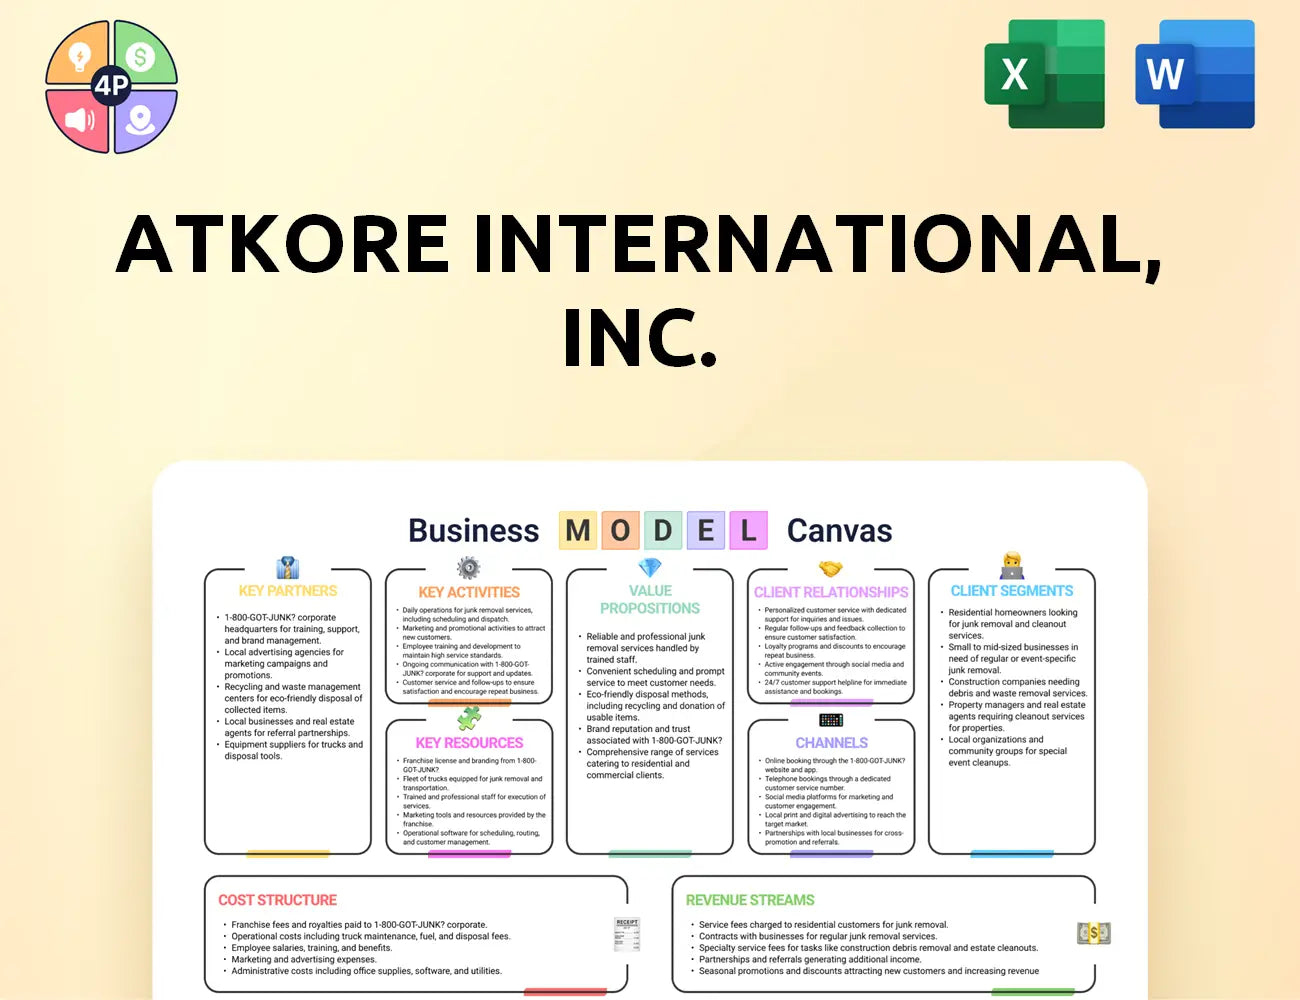Click 'Reliable and professional junk removal' bullet
The height and width of the screenshot is (1000, 1300).
[x=643, y=648]
